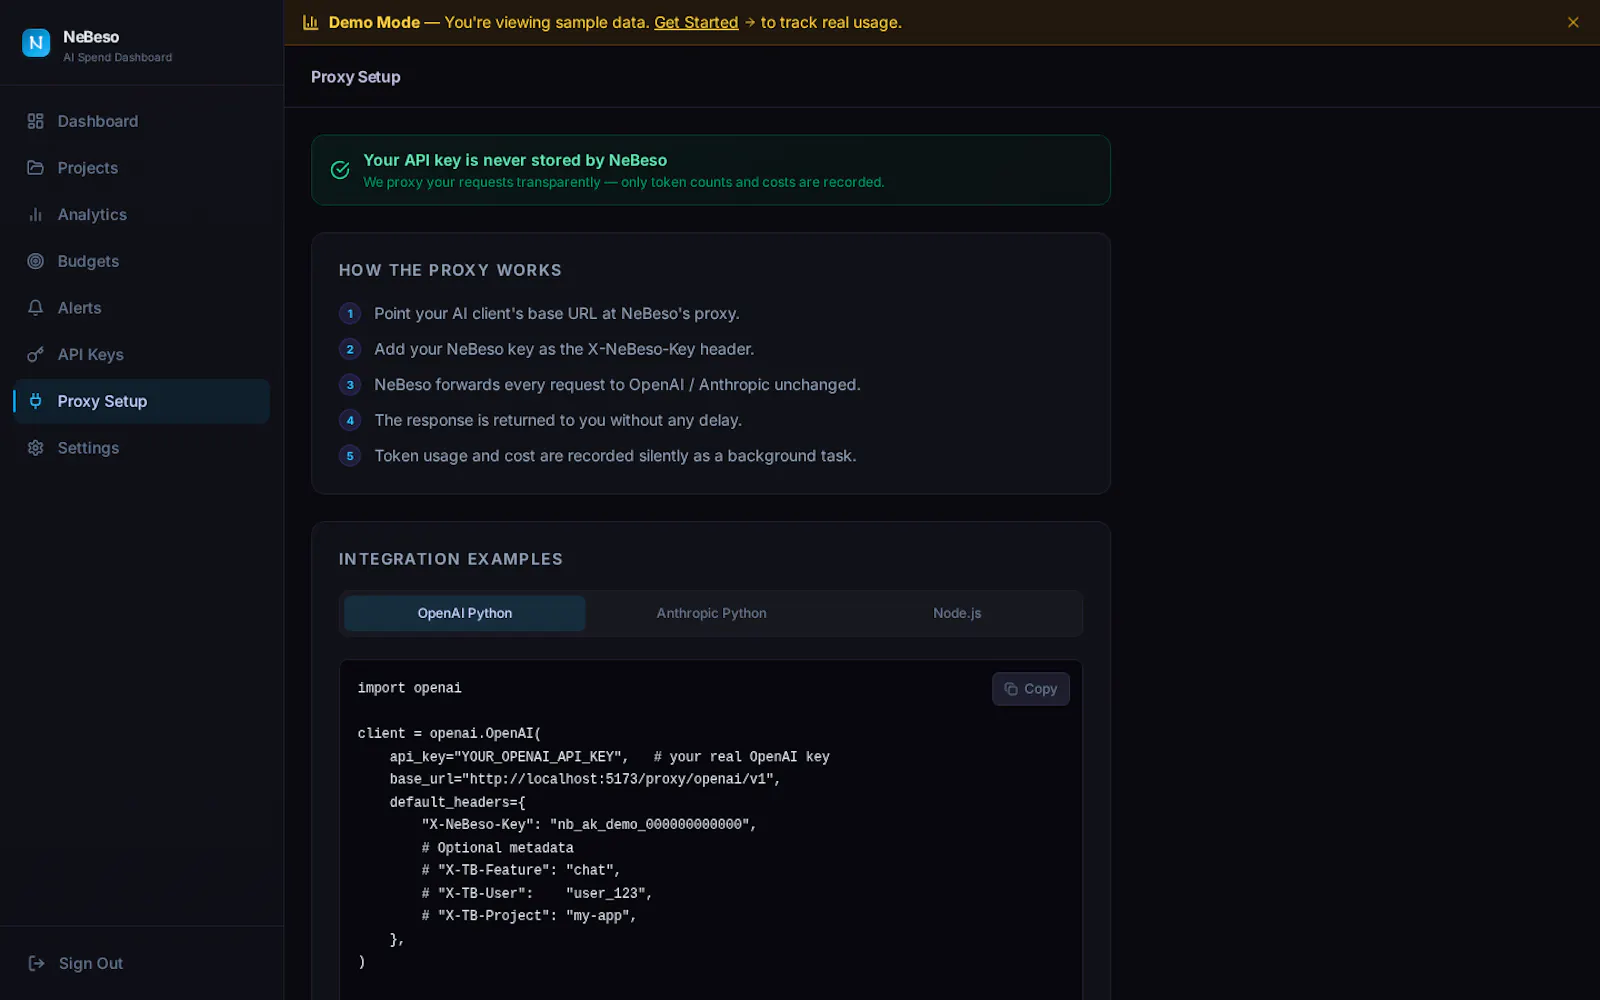Click the 'client = openai.OpenAI(' code line
Image resolution: width=1600 pixels, height=1000 pixels.
coord(449,734)
